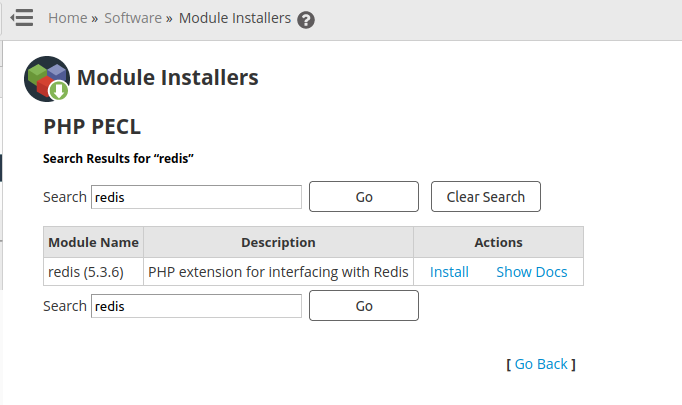Install the redis module
The image size is (682, 405).
coord(449,272)
